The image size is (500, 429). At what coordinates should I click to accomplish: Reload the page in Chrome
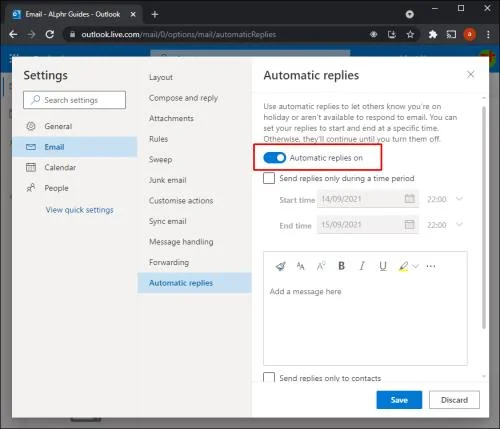coord(50,34)
